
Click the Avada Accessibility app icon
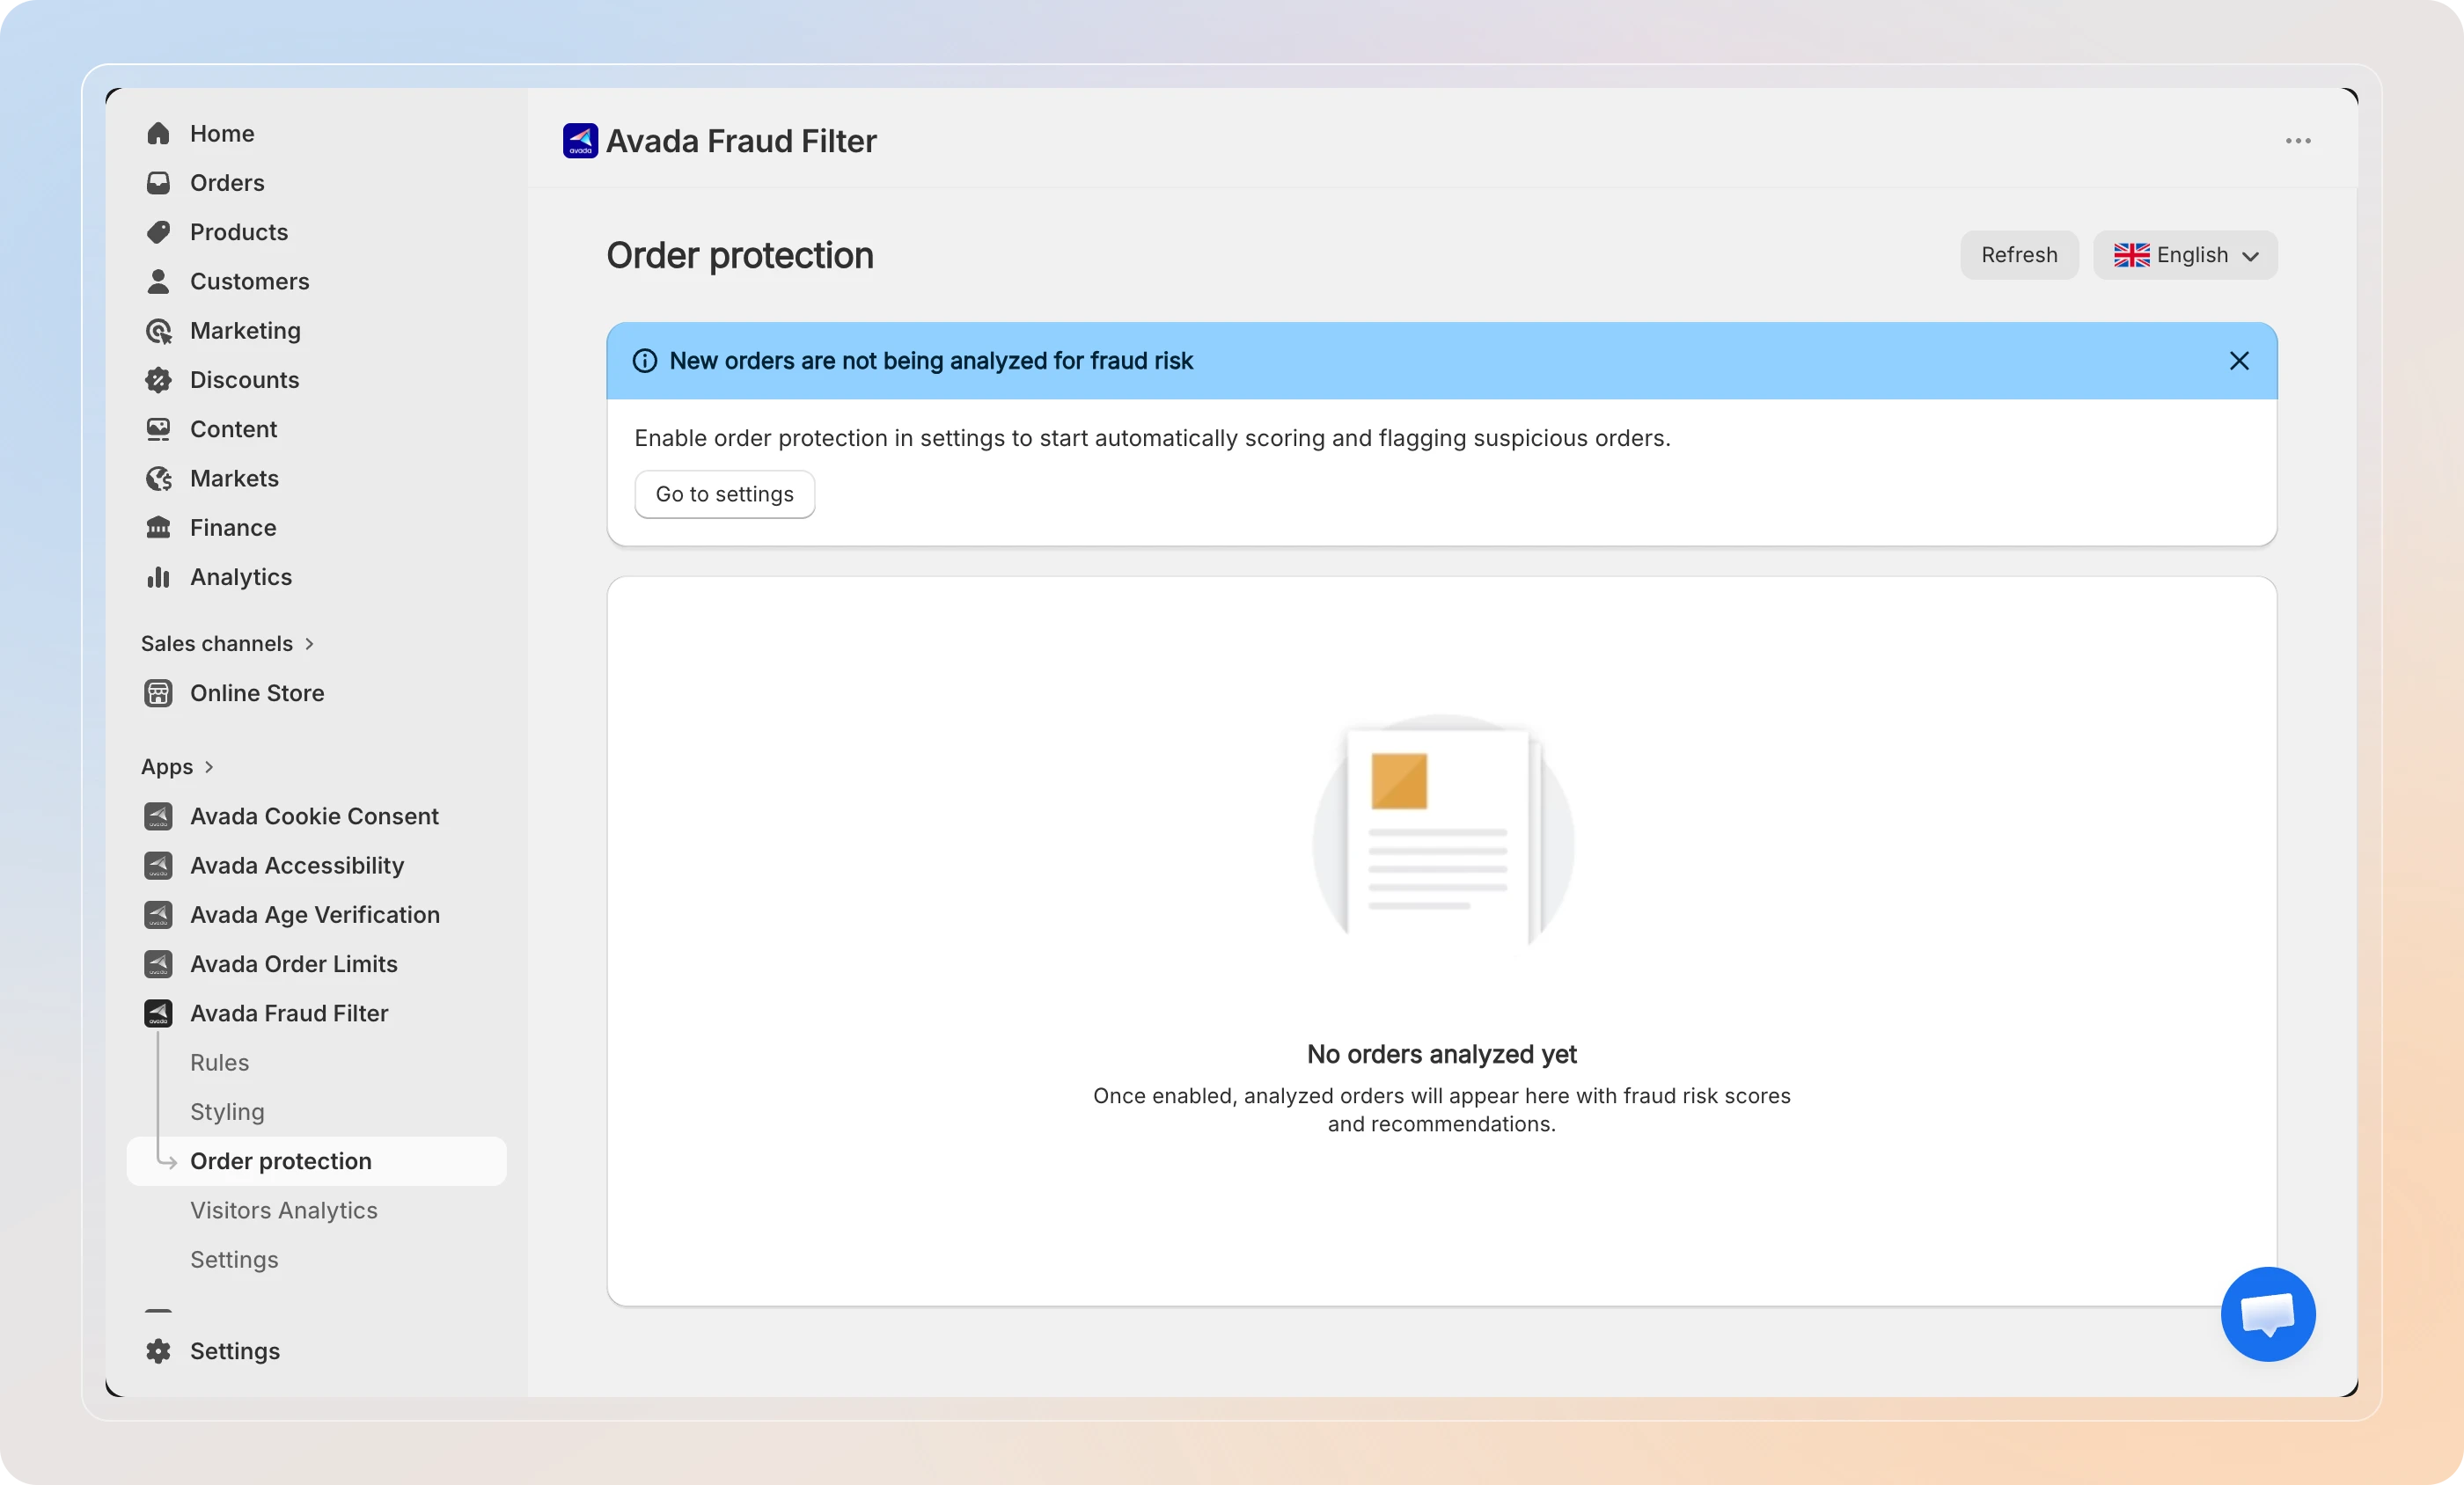tap(158, 865)
